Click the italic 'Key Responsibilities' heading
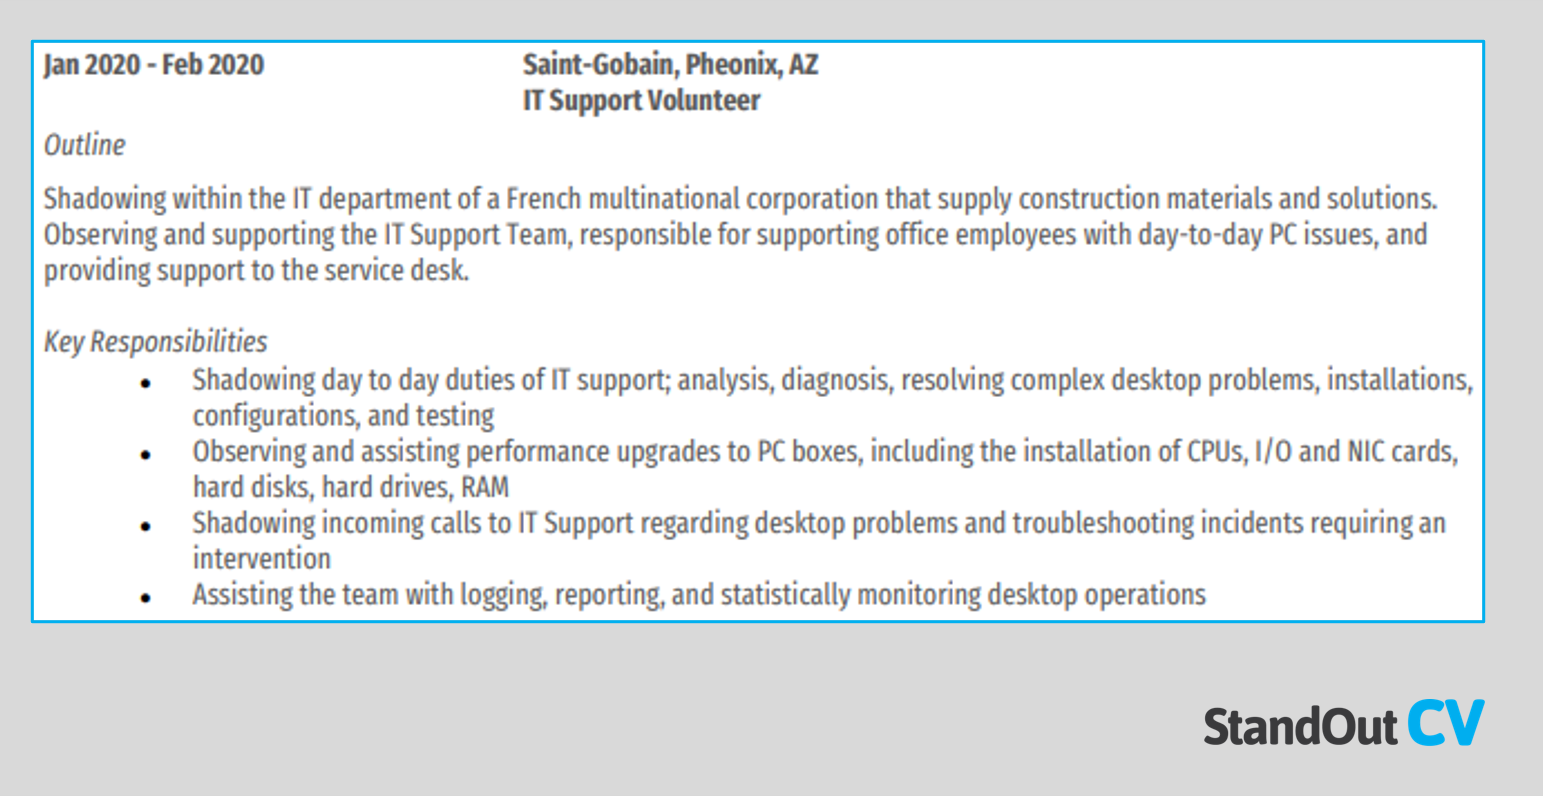Viewport: 1543px width, 796px height. tap(155, 342)
